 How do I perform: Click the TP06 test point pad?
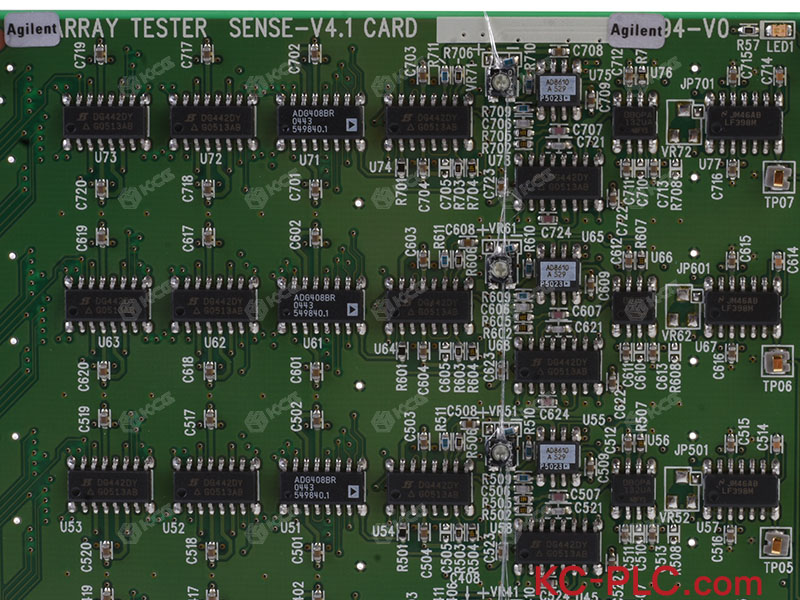tap(777, 362)
